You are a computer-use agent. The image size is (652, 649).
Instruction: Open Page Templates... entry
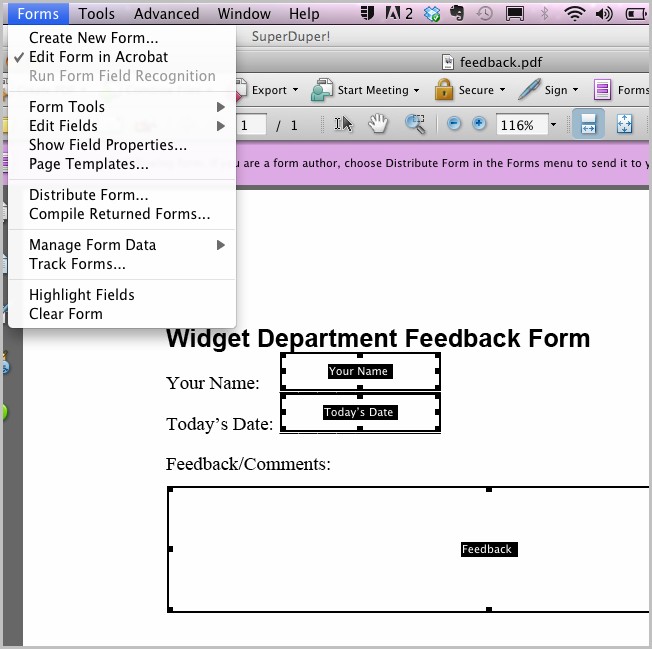pos(122,164)
